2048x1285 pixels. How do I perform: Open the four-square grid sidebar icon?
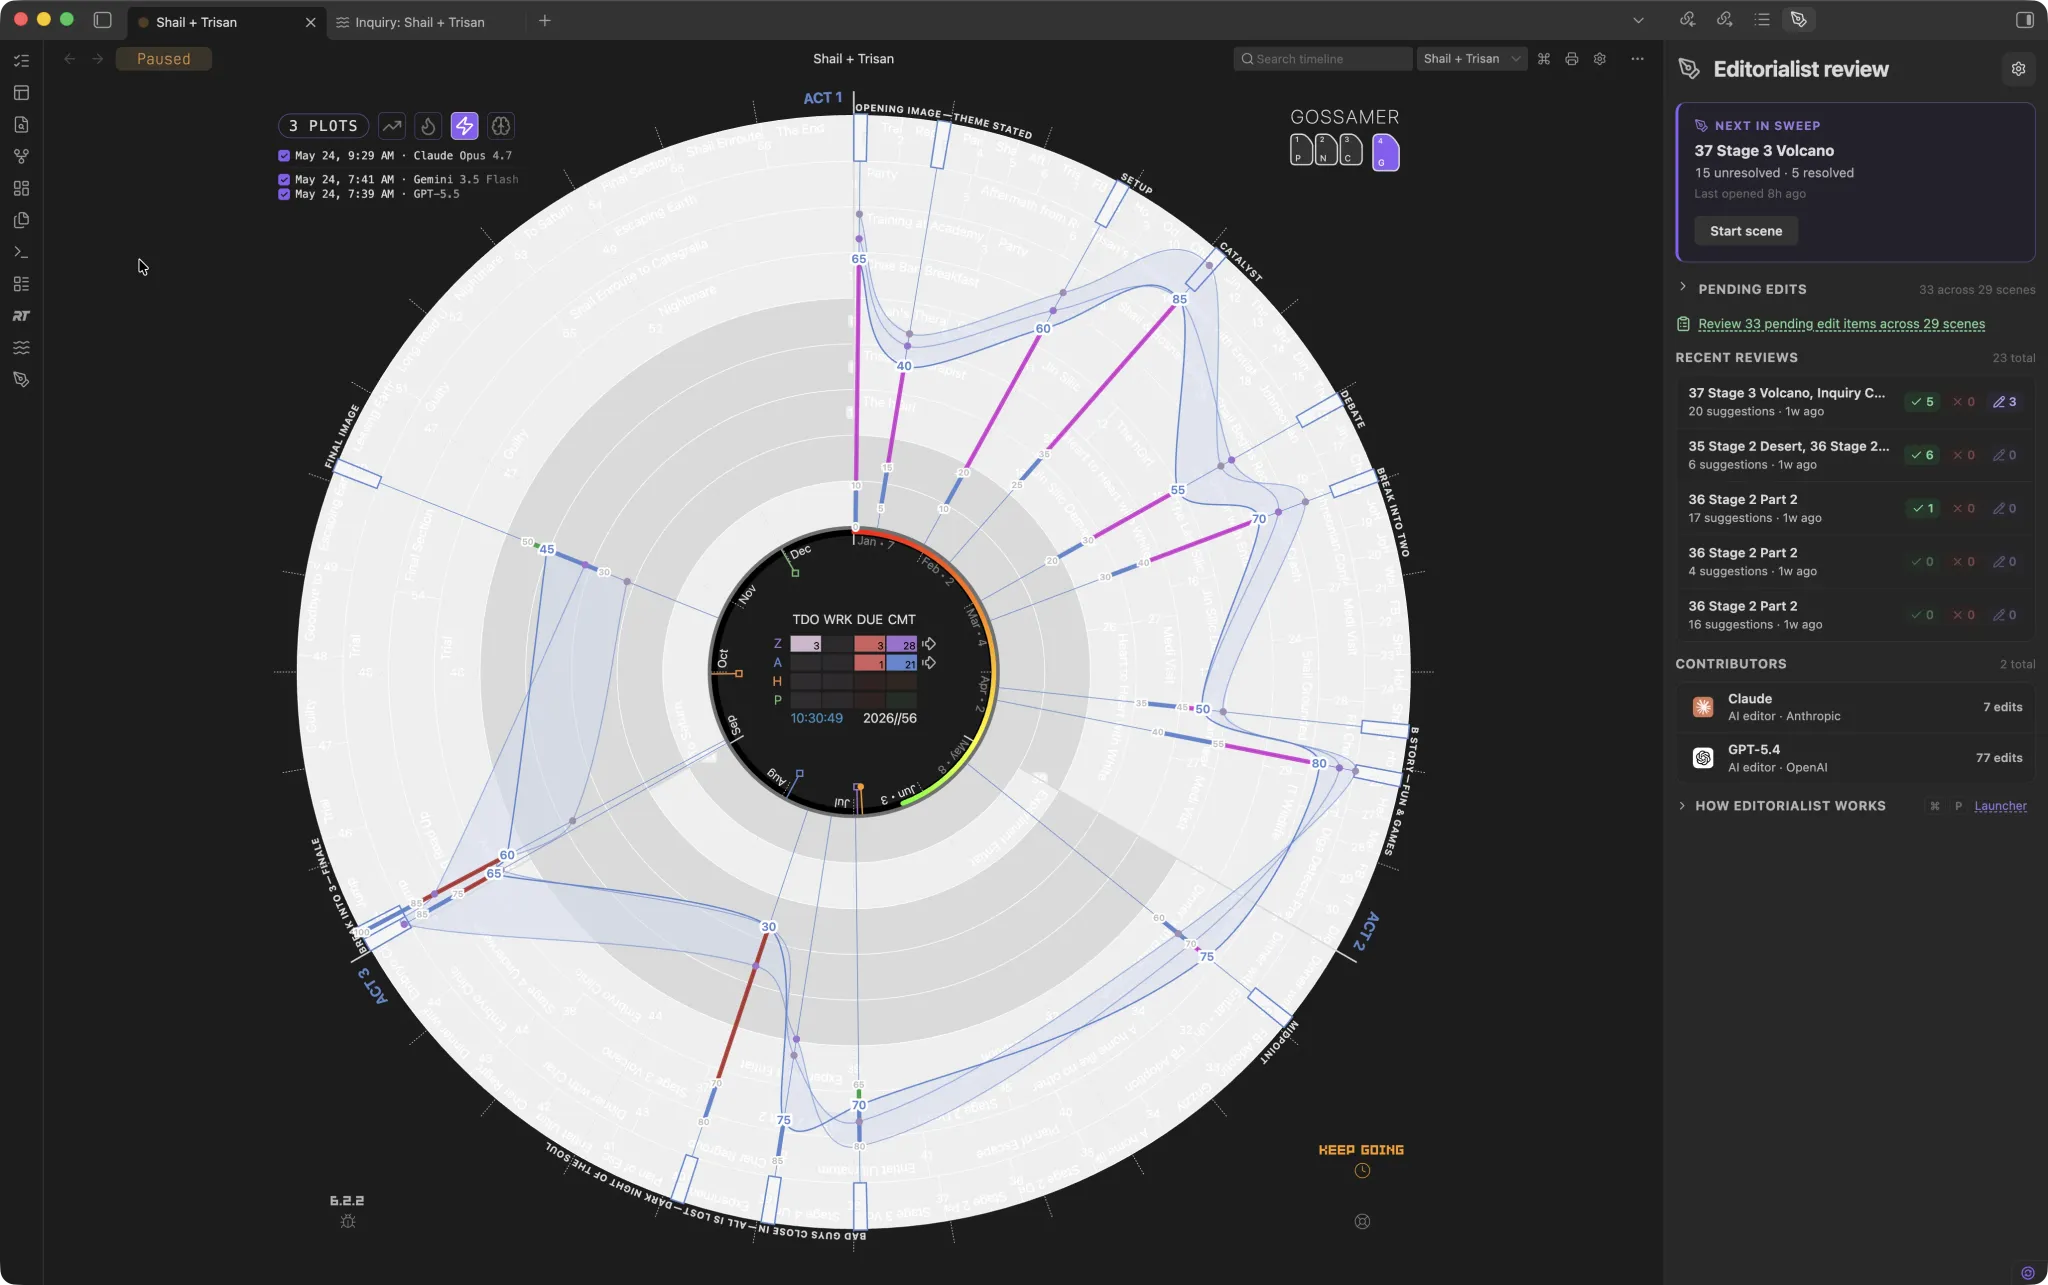(x=21, y=188)
